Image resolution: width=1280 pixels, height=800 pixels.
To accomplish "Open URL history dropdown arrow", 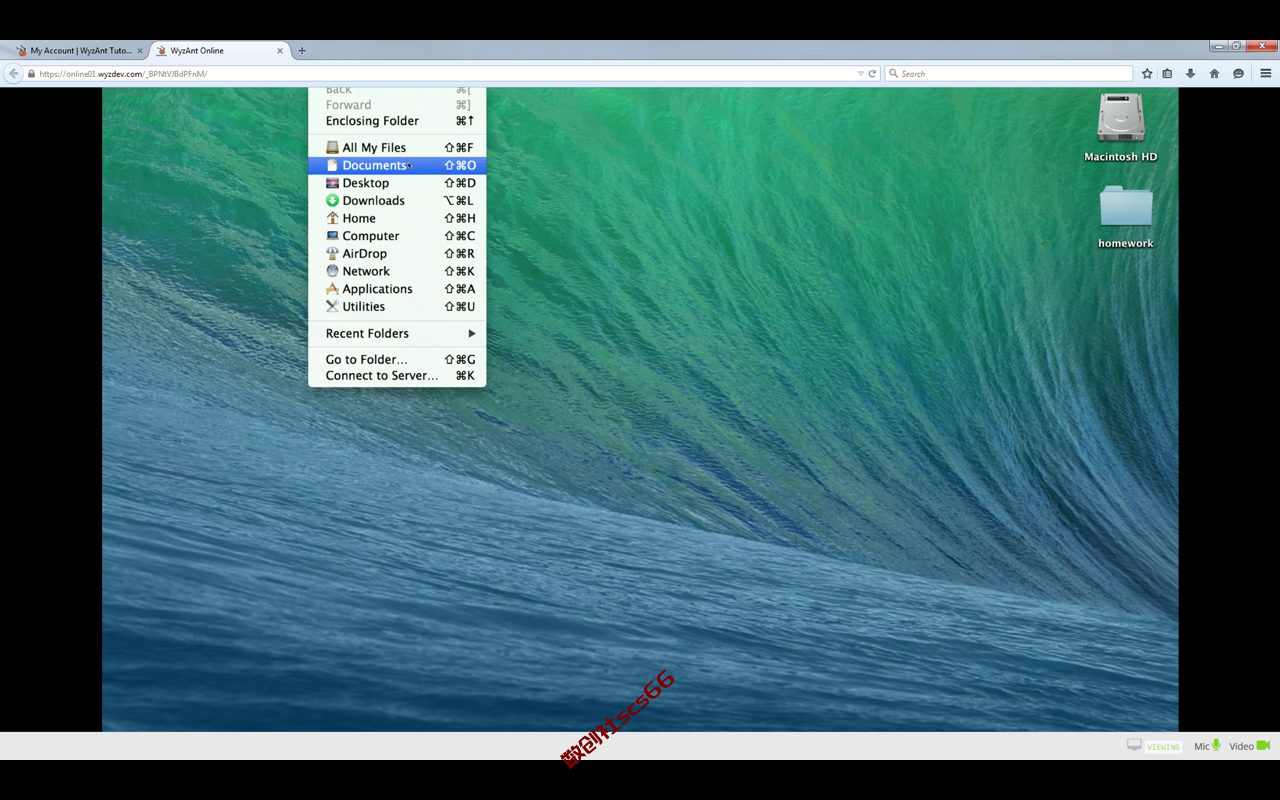I will [860, 74].
